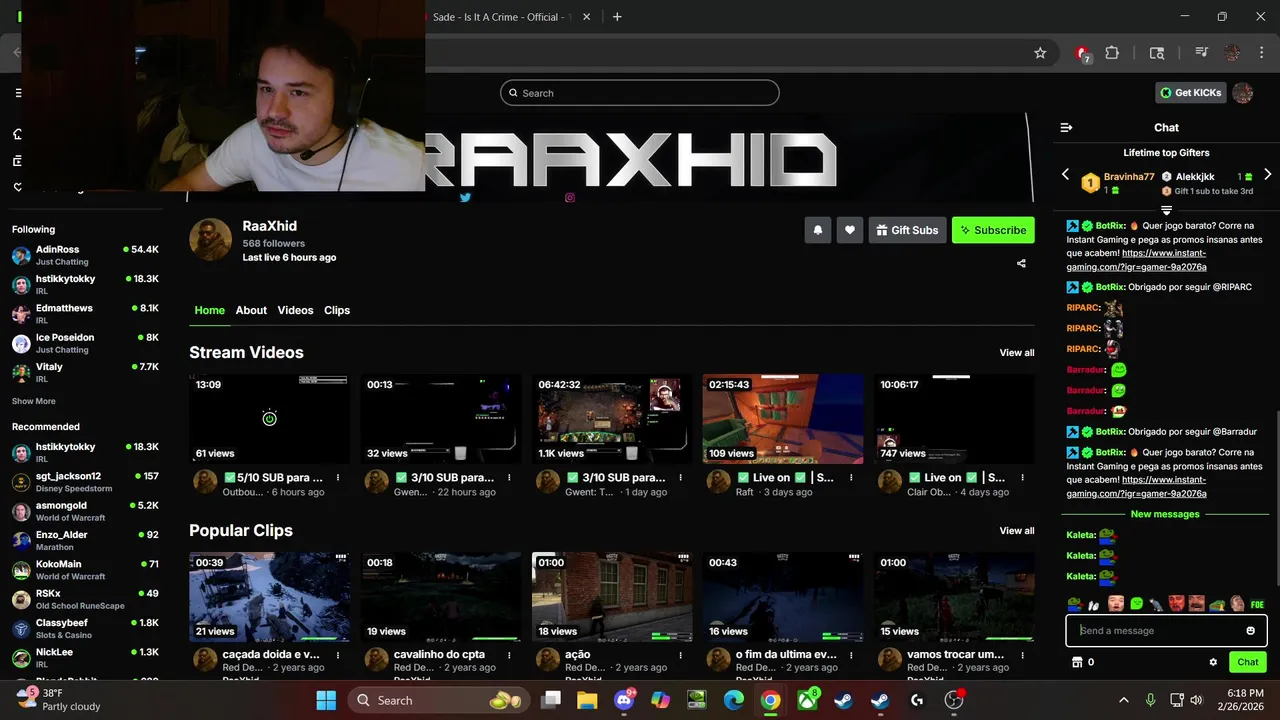Open the share icon below Subscribe
1280x720 pixels.
pyautogui.click(x=1021, y=264)
